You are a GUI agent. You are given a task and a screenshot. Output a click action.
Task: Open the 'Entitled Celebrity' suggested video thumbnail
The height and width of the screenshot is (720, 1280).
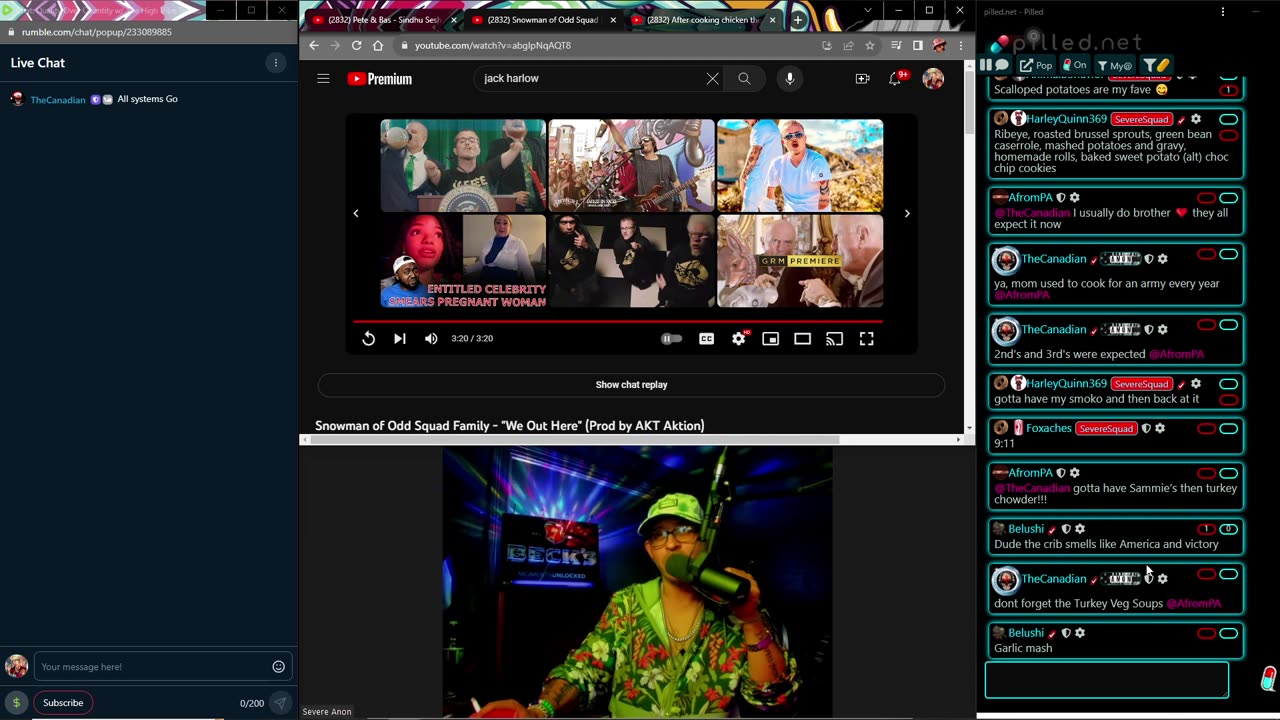point(463,261)
